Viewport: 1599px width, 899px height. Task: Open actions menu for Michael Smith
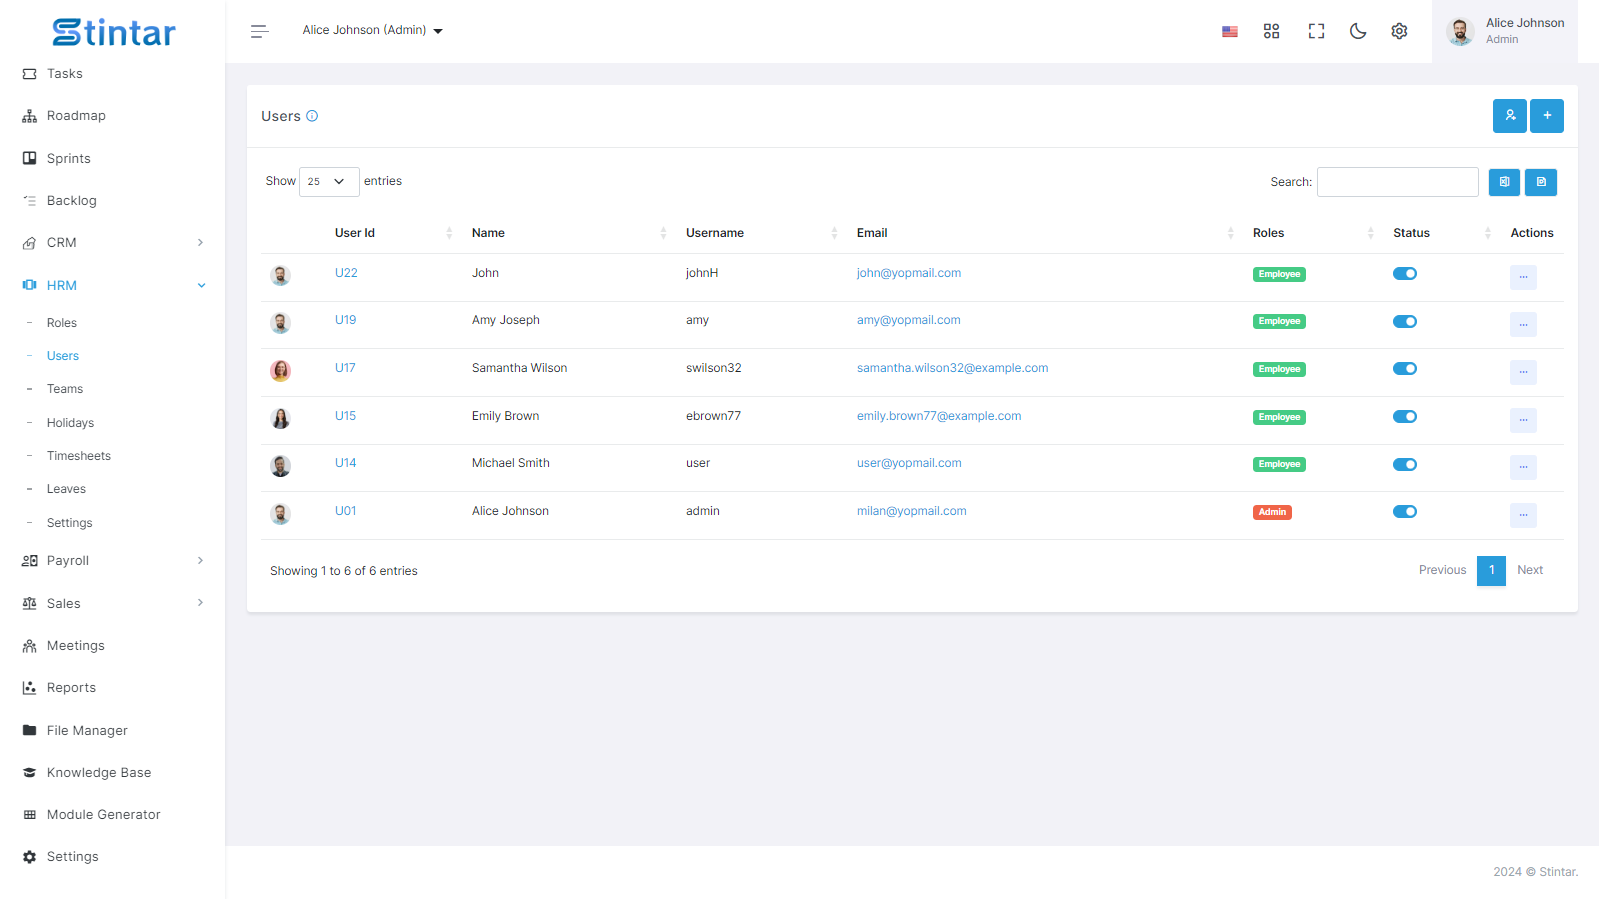[x=1523, y=467]
